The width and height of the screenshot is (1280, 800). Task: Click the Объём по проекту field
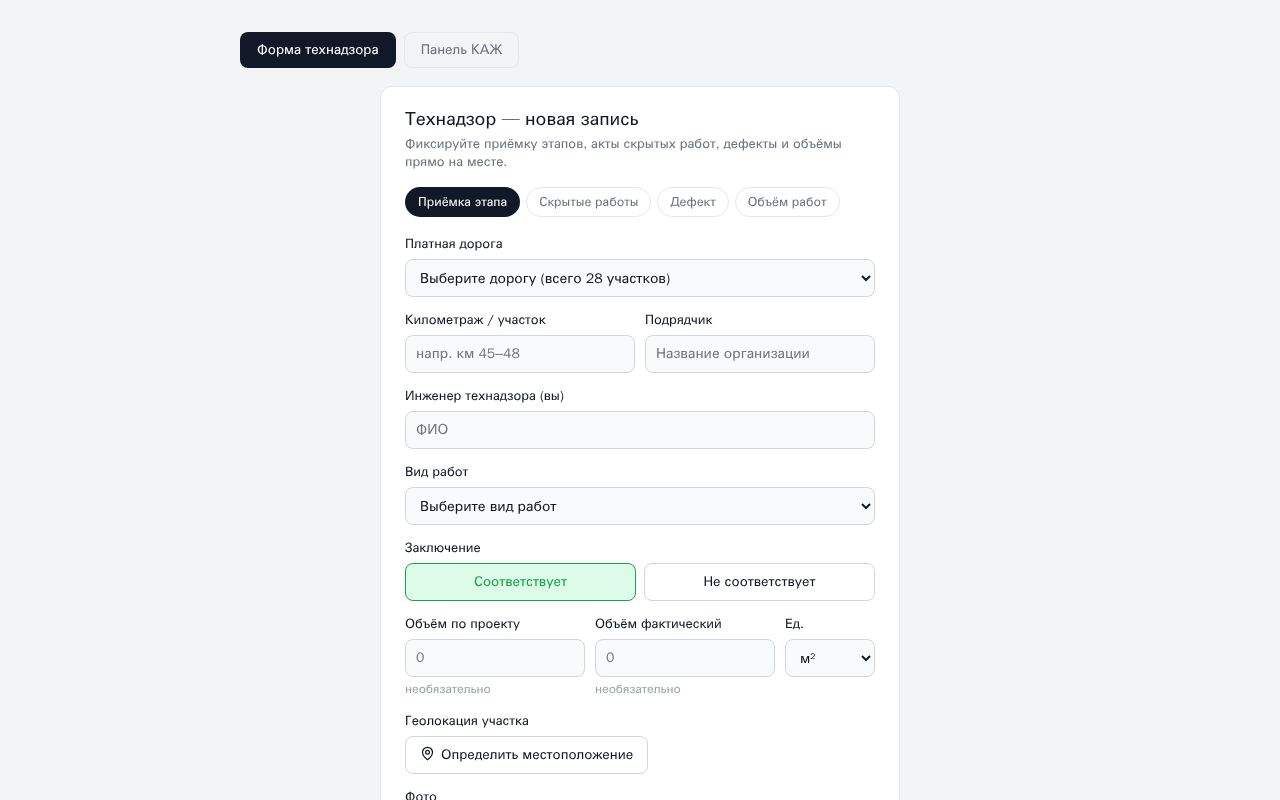tap(495, 658)
